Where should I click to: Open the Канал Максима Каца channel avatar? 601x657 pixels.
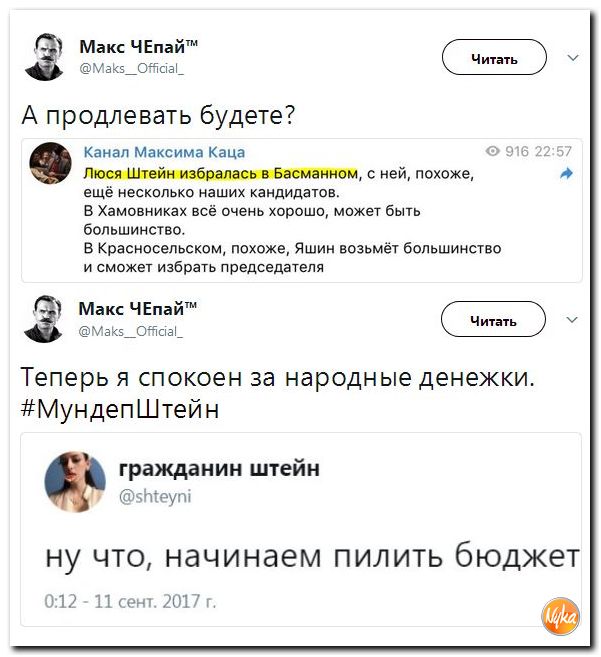(51, 162)
